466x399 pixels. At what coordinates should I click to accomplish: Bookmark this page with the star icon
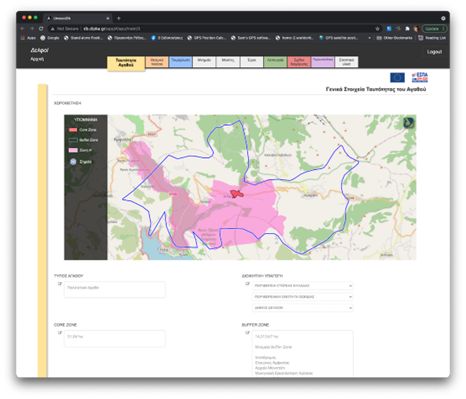(x=377, y=29)
